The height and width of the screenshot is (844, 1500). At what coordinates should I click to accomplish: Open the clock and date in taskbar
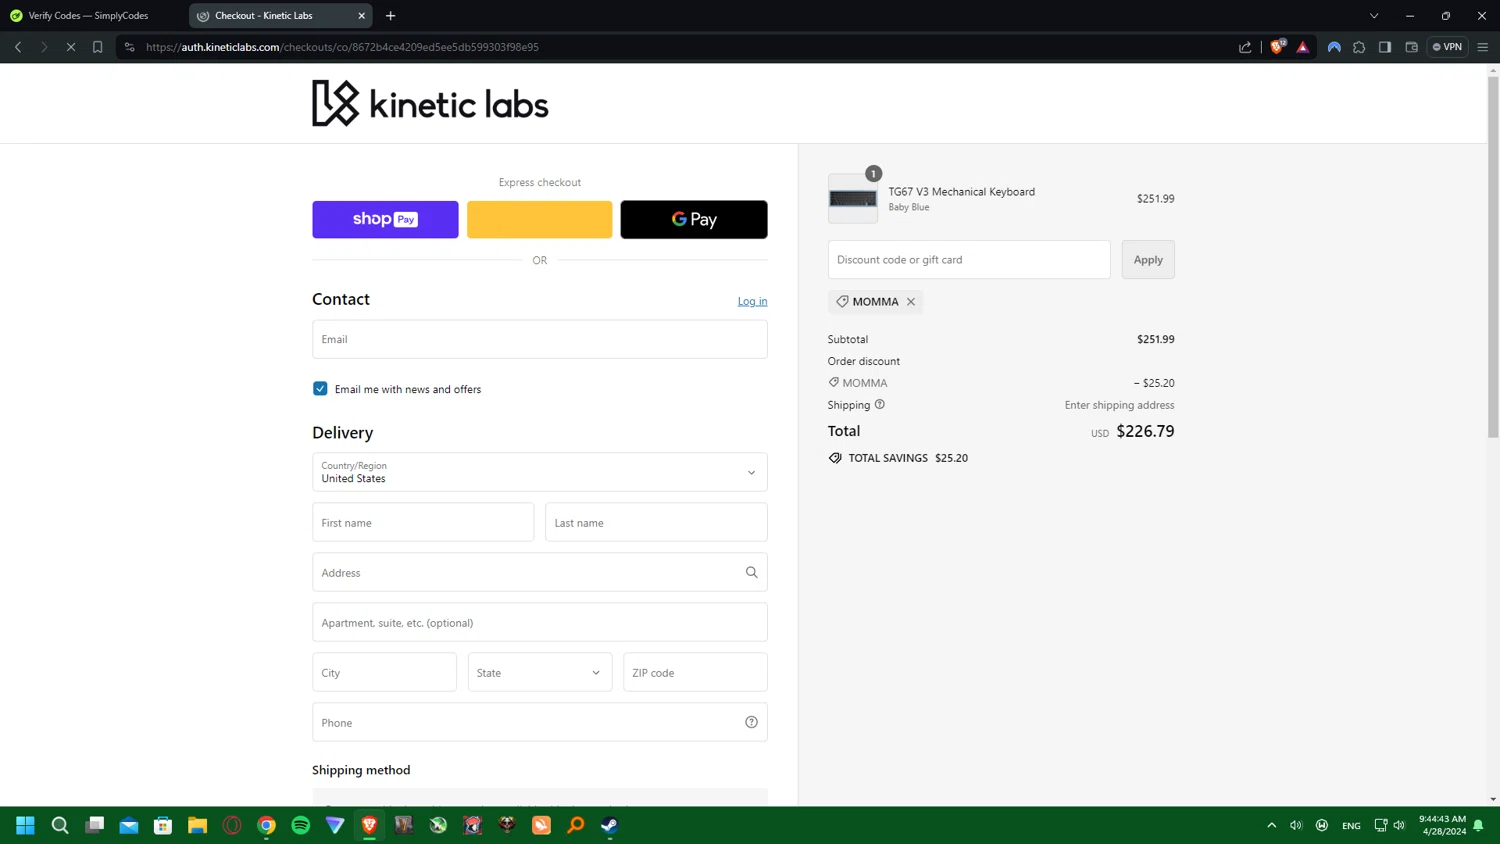1442,825
